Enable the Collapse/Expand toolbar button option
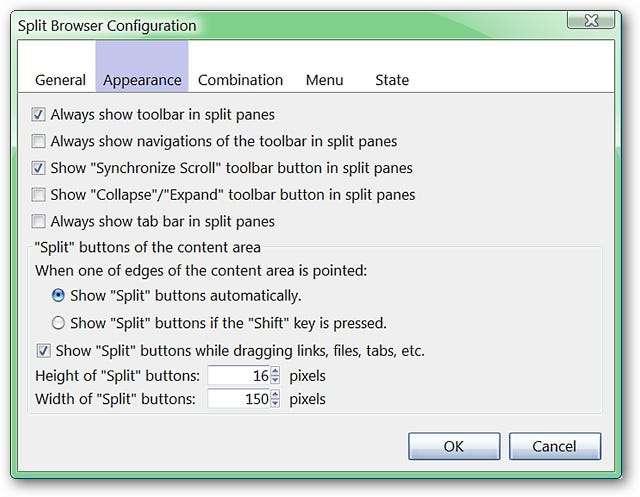 pyautogui.click(x=39, y=195)
